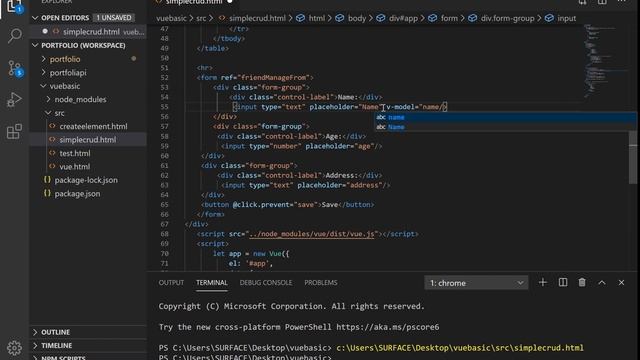Viewport: 640px width, 360px height.
Task: Click 'vuebasic' in the breadcrumb
Action: click(x=171, y=18)
